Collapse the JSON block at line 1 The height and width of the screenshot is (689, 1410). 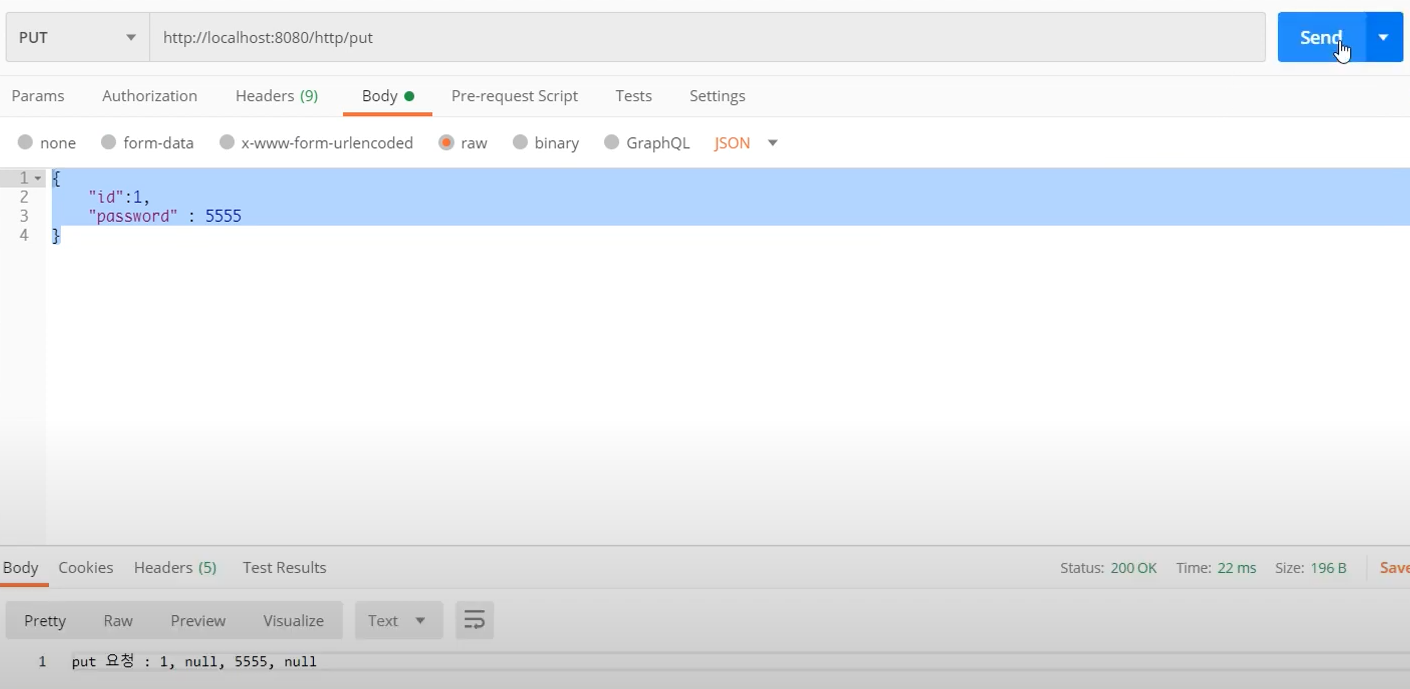tap(38, 178)
